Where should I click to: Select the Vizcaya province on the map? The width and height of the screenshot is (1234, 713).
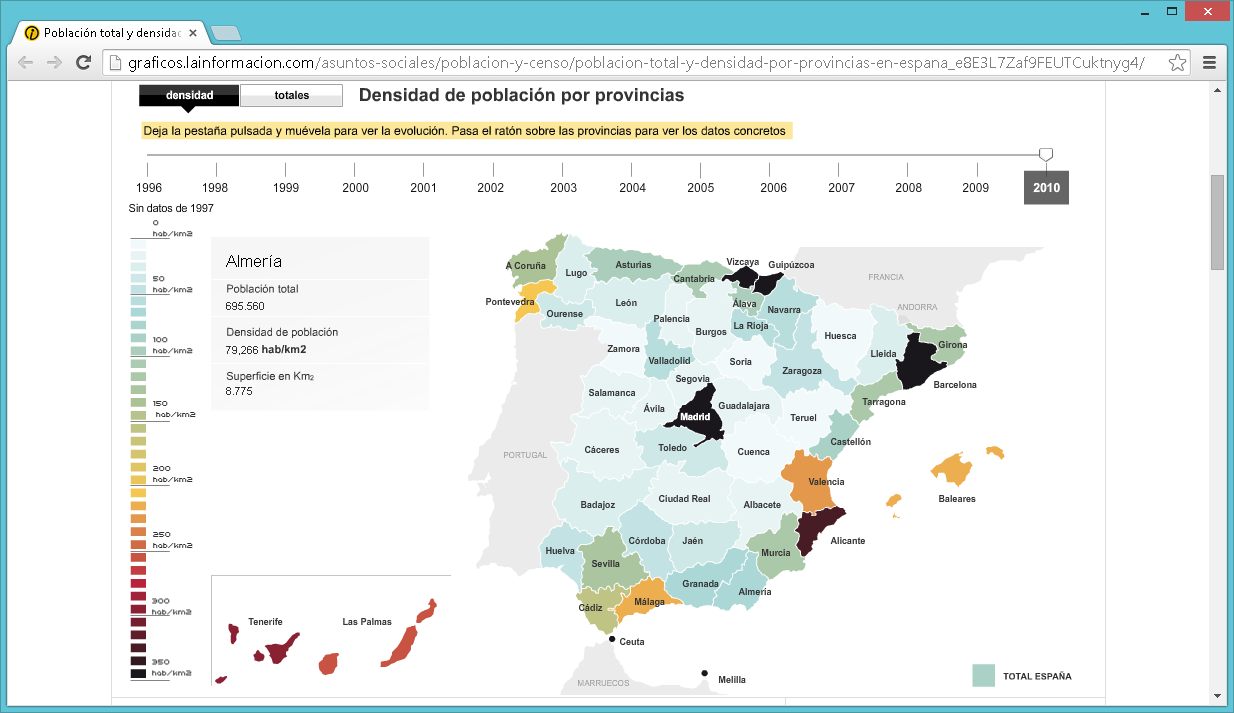click(x=742, y=276)
